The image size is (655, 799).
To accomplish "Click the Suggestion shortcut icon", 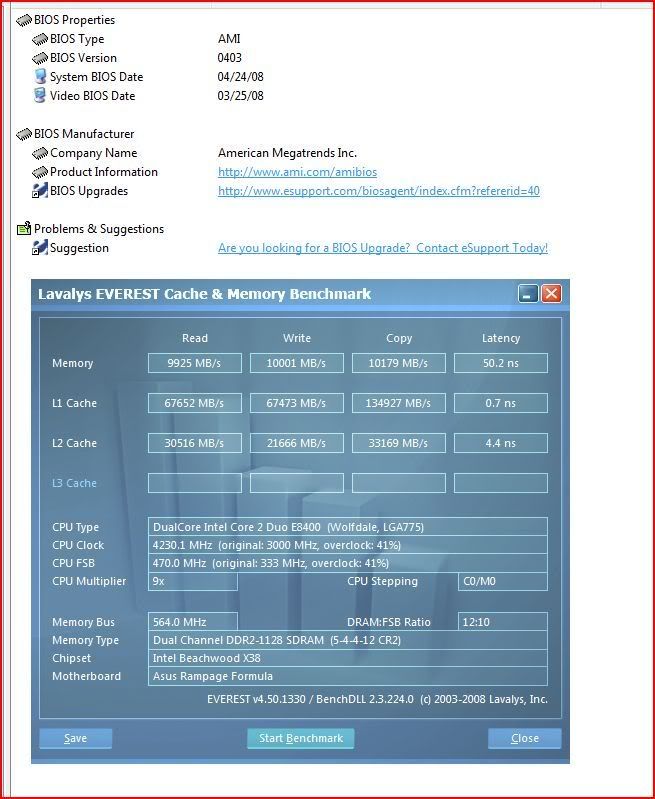I will [40, 248].
